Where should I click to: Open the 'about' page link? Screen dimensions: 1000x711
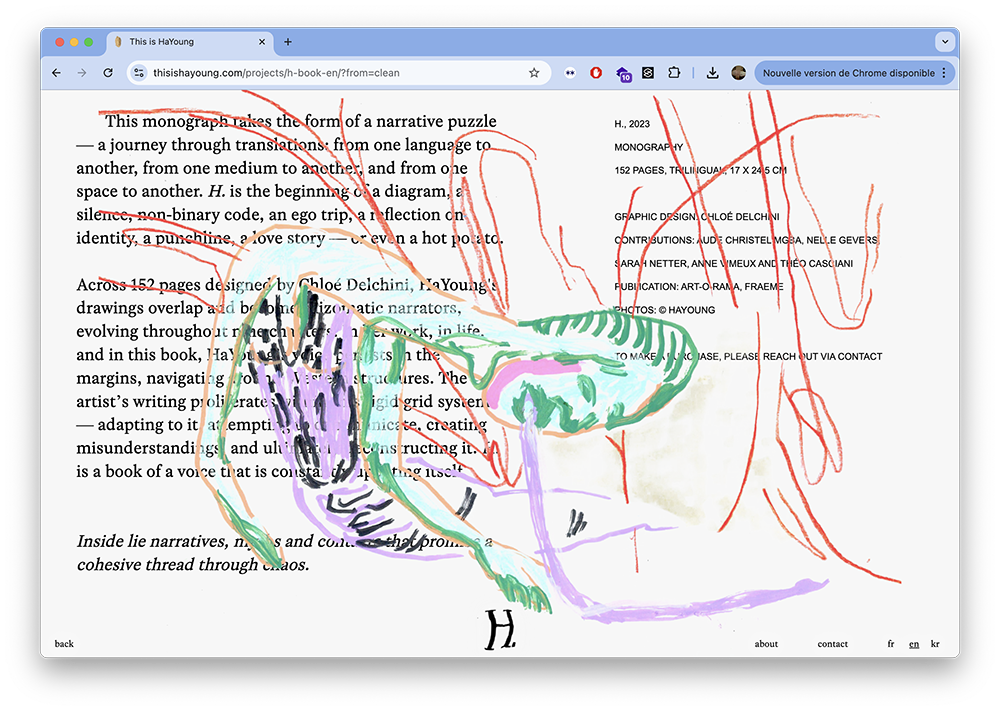click(766, 644)
